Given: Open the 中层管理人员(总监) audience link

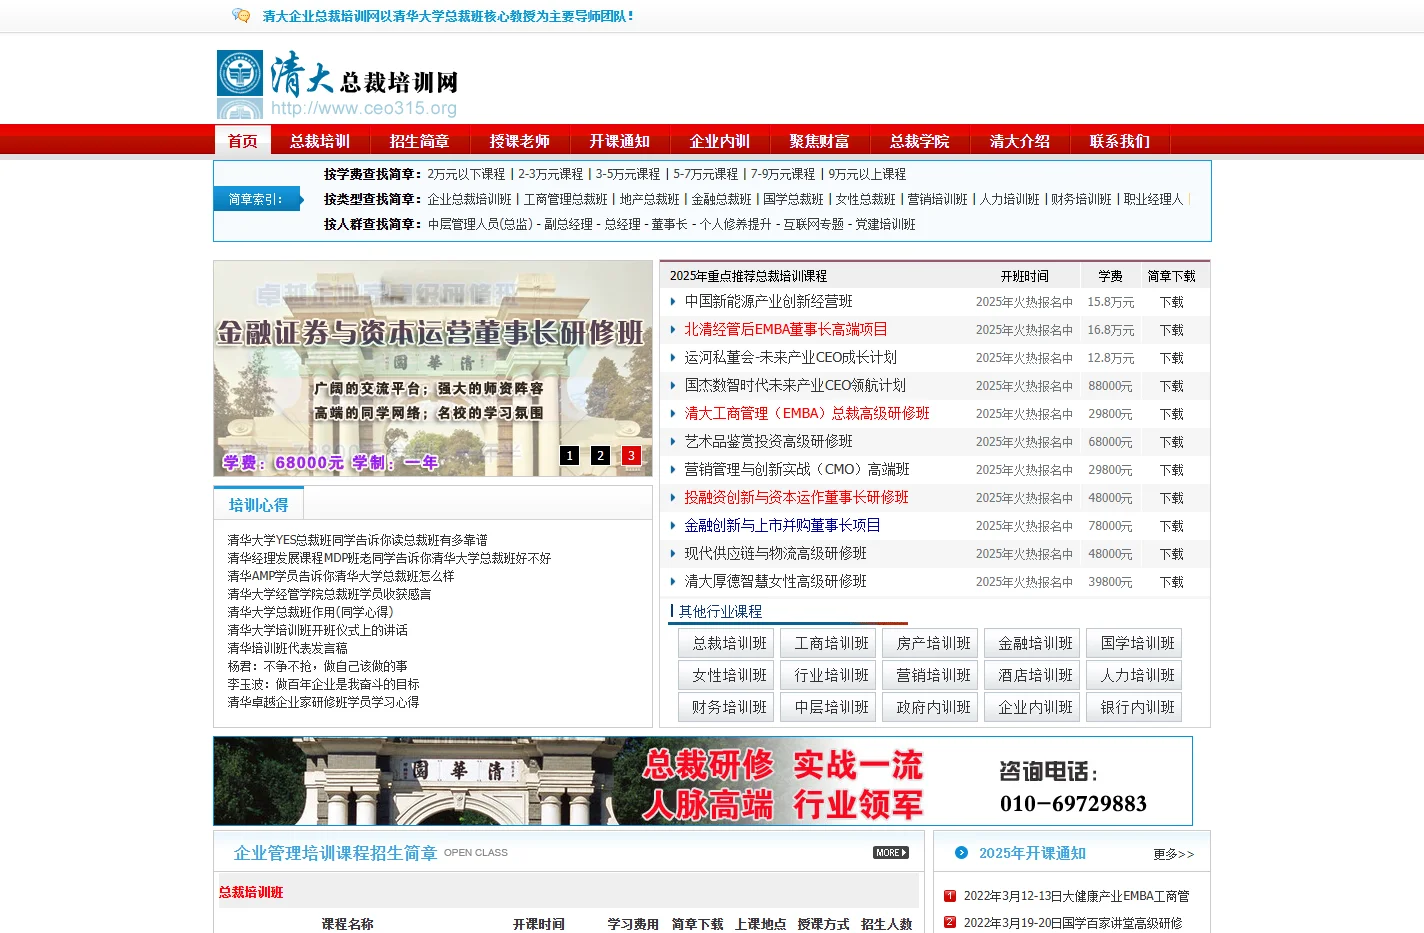Looking at the screenshot, I should coord(481,224).
